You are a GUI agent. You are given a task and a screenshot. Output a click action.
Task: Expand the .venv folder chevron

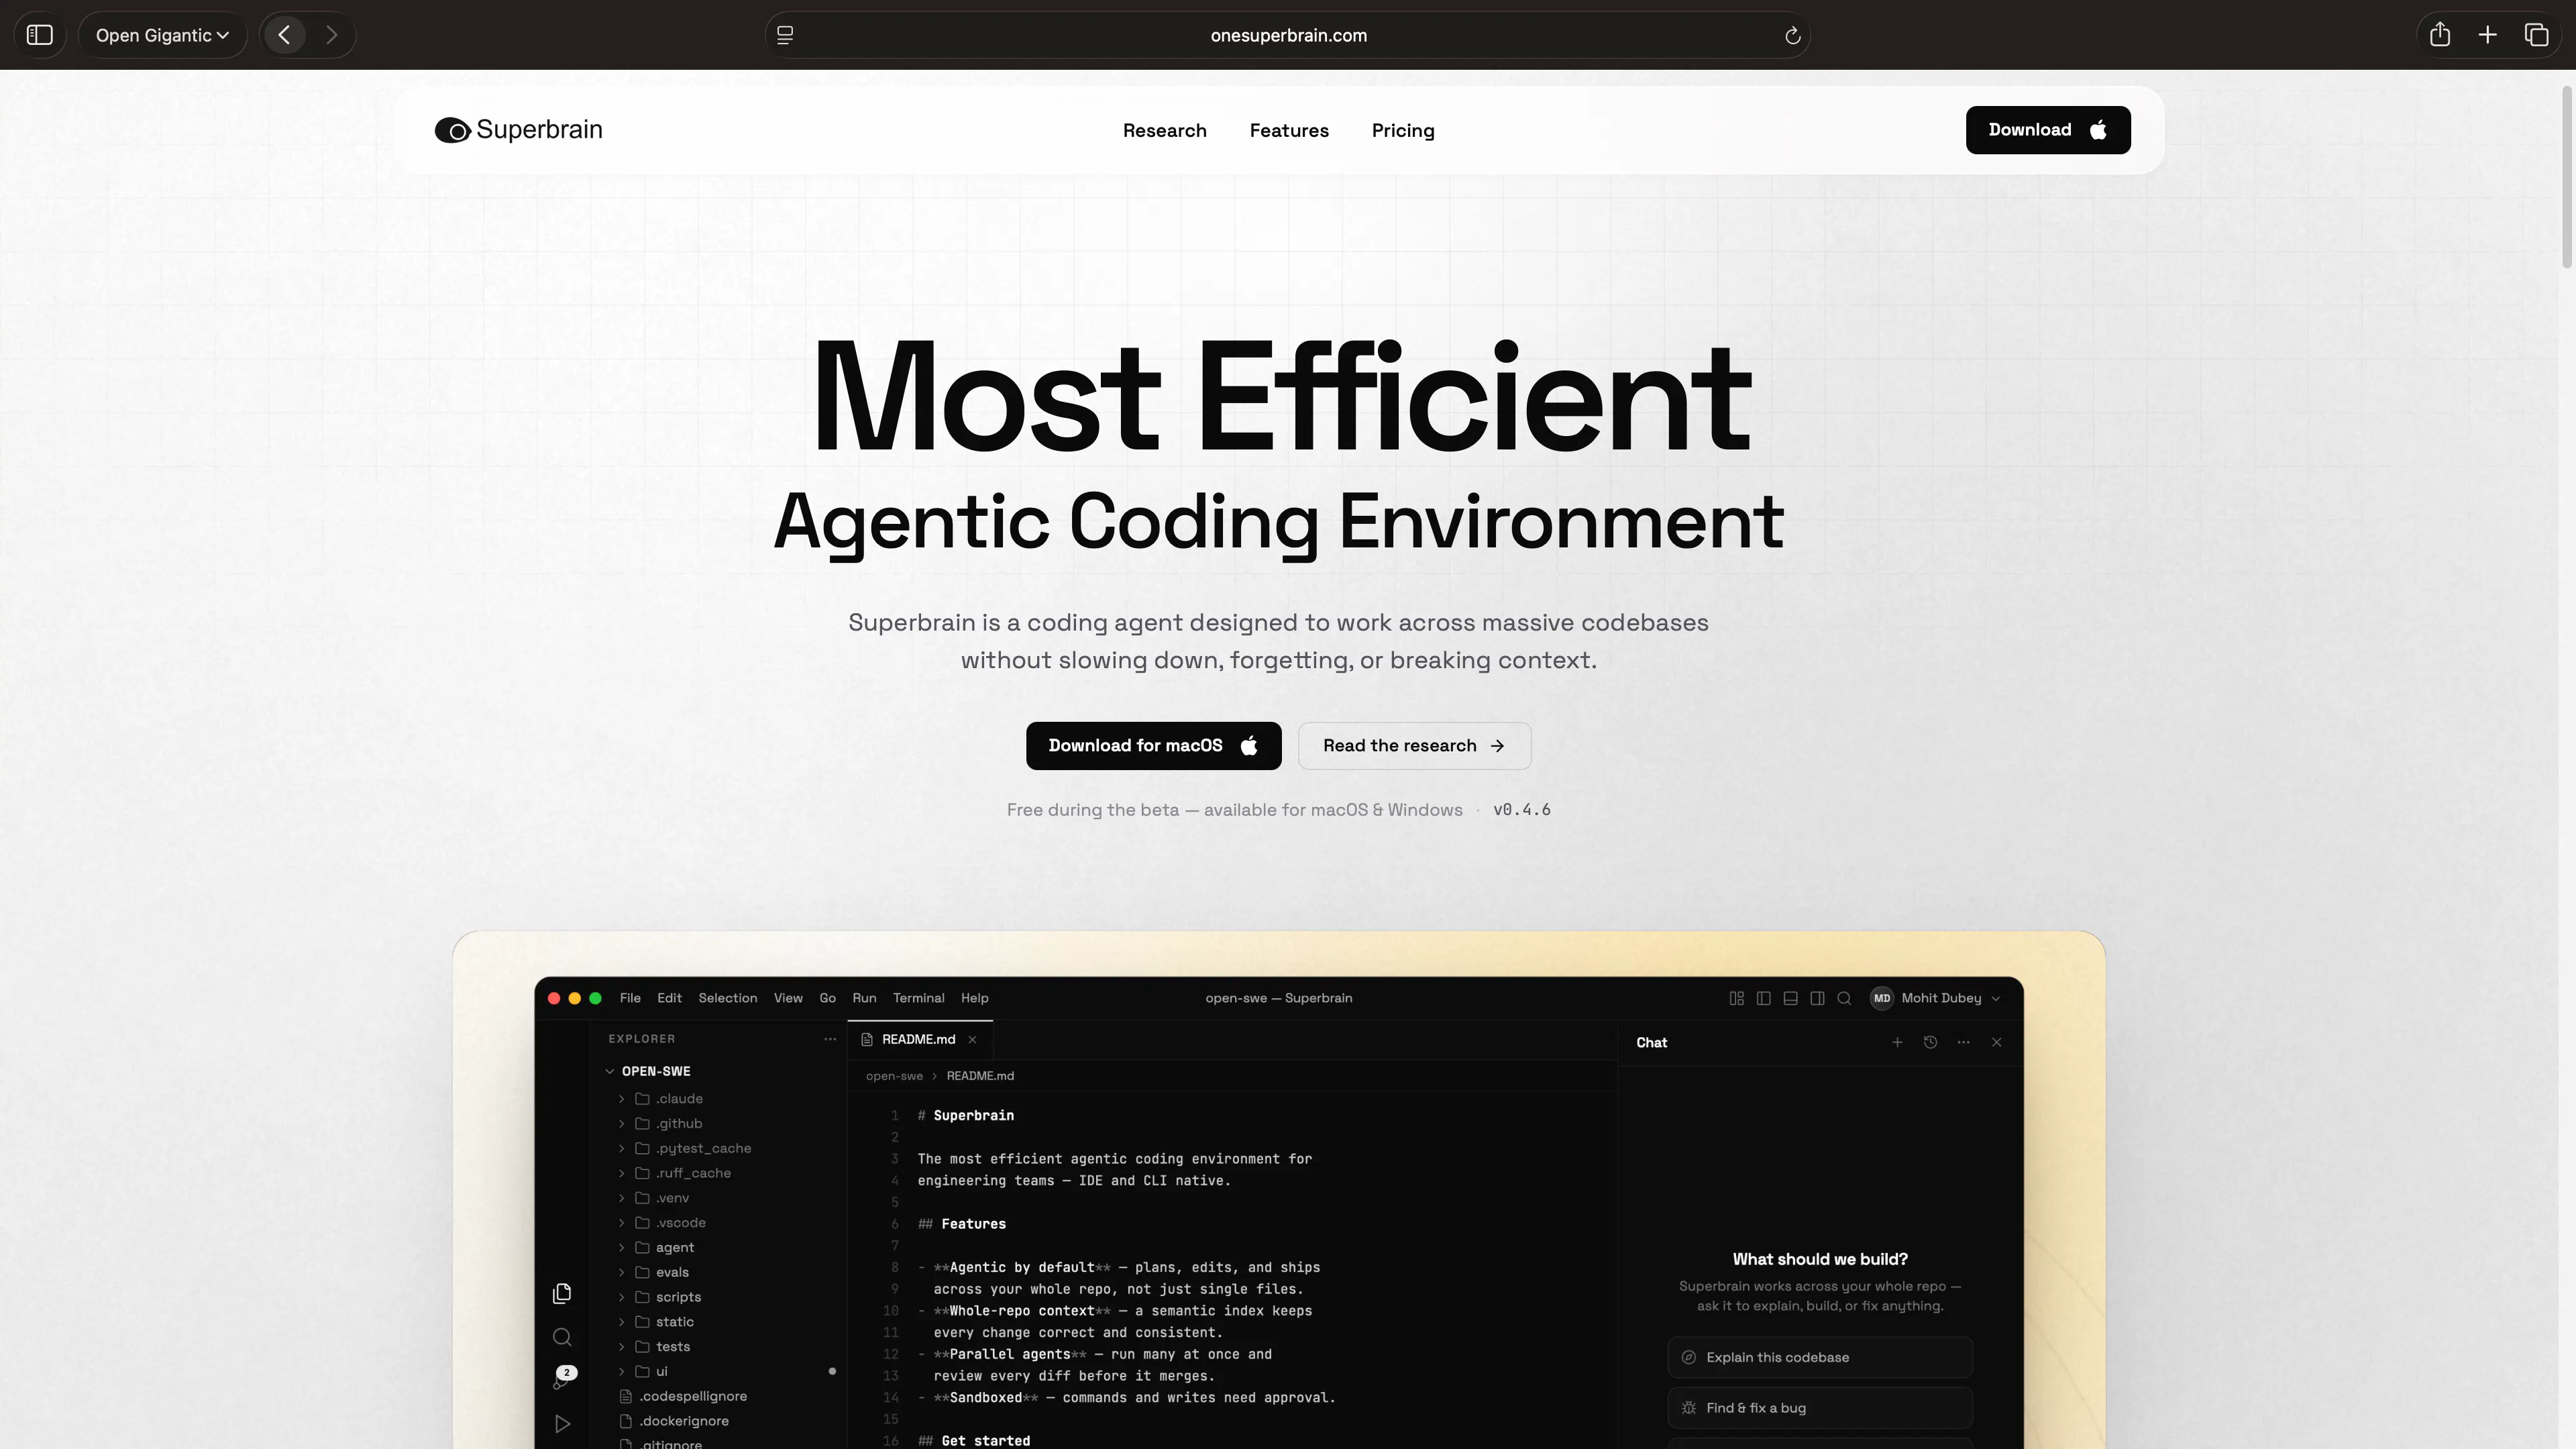pyautogui.click(x=621, y=1198)
